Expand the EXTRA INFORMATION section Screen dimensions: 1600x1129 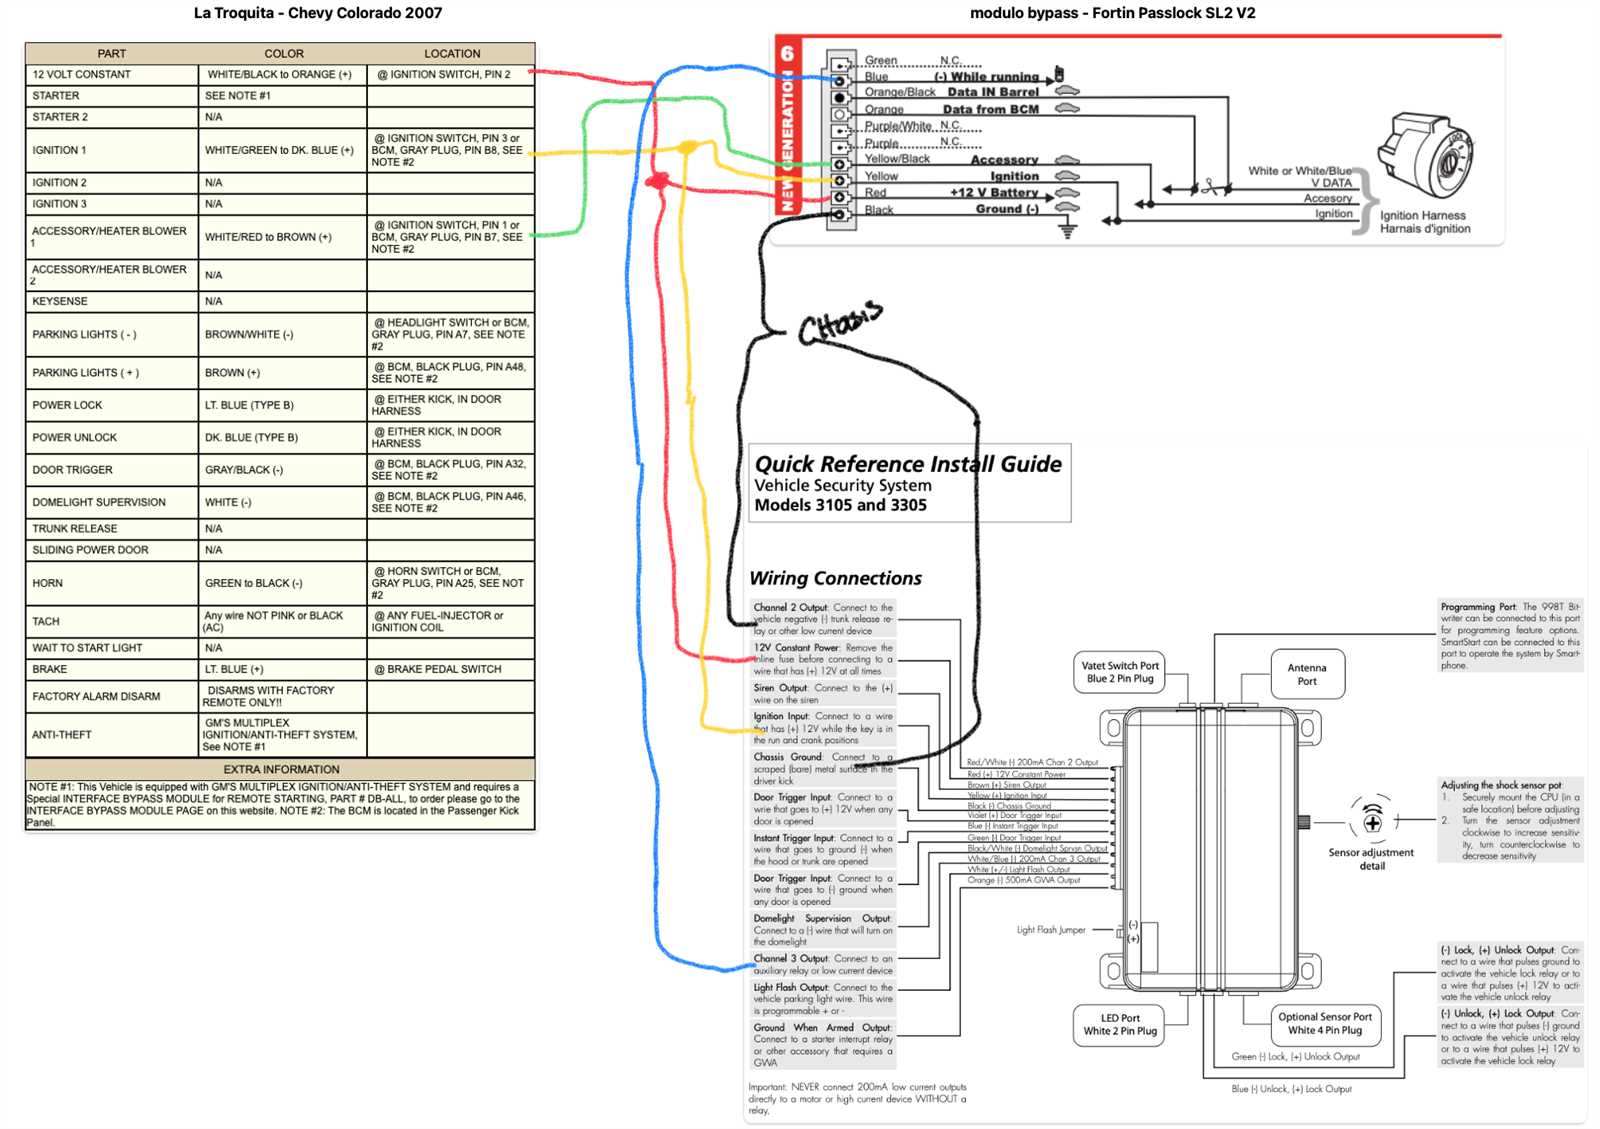283,769
